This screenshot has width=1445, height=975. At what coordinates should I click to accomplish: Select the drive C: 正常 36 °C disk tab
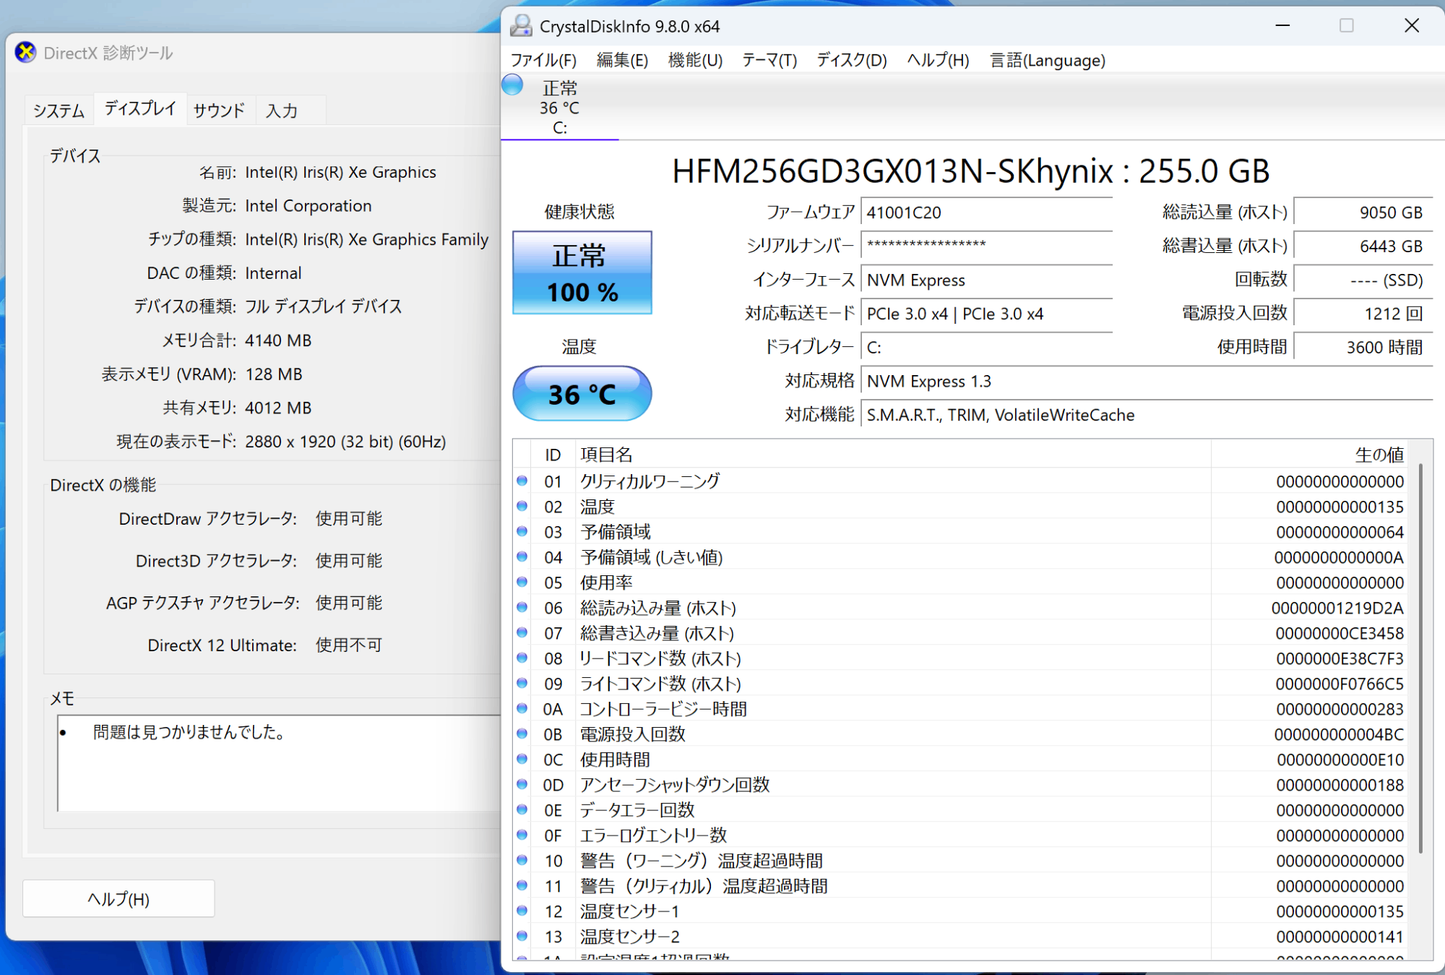[x=560, y=107]
